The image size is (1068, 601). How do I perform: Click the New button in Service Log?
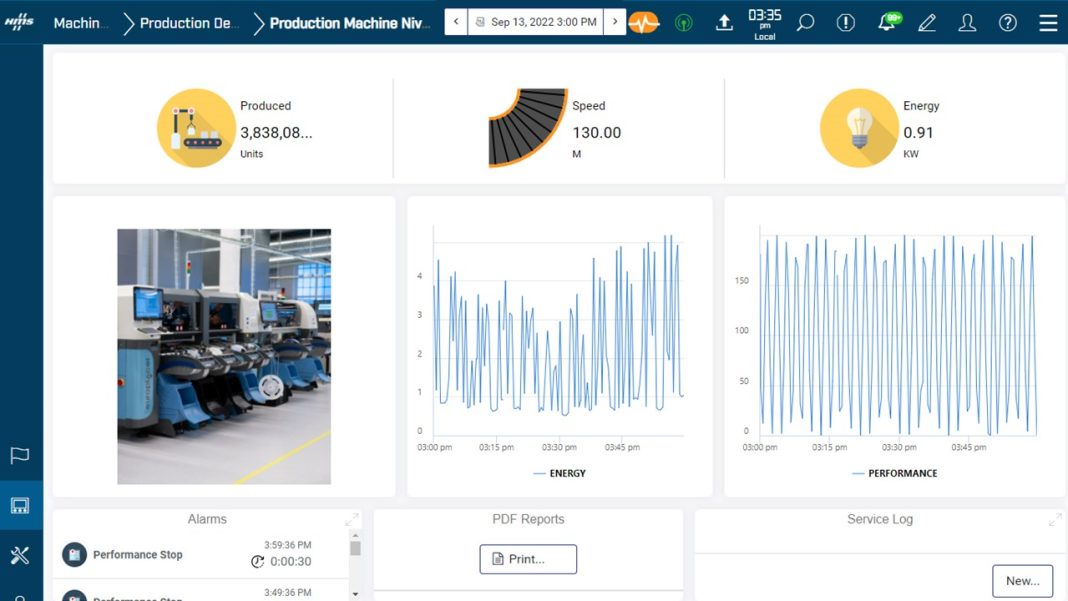(x=1022, y=580)
